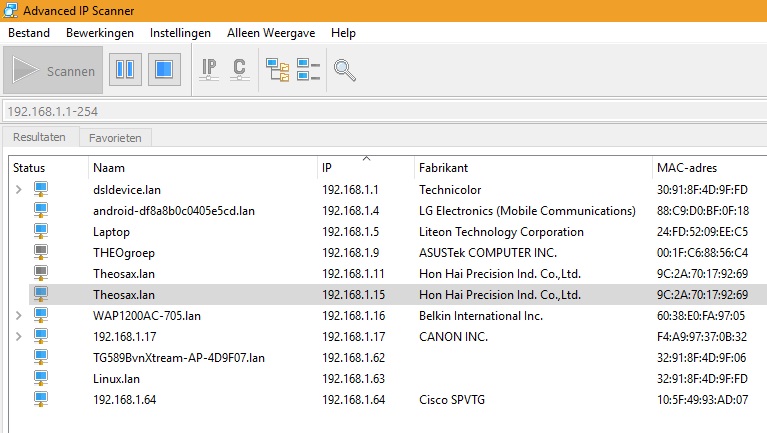Select the dsldevice.lan name
Screen dimensions: 767x433
[127, 190]
